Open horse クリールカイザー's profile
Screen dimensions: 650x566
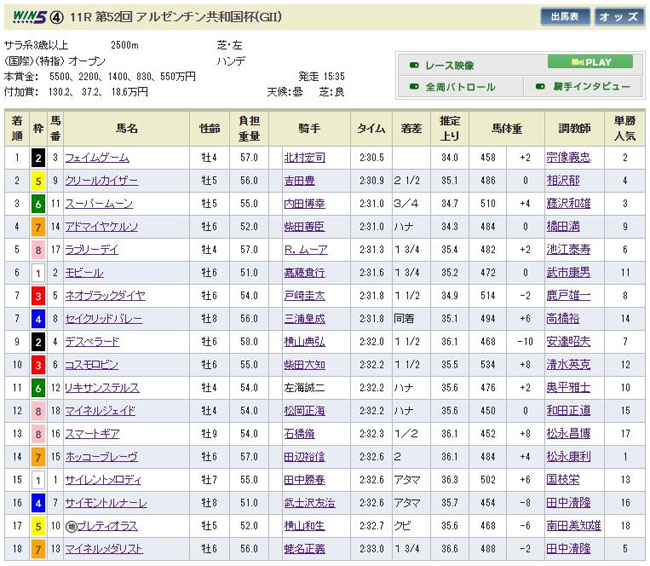click(101, 180)
